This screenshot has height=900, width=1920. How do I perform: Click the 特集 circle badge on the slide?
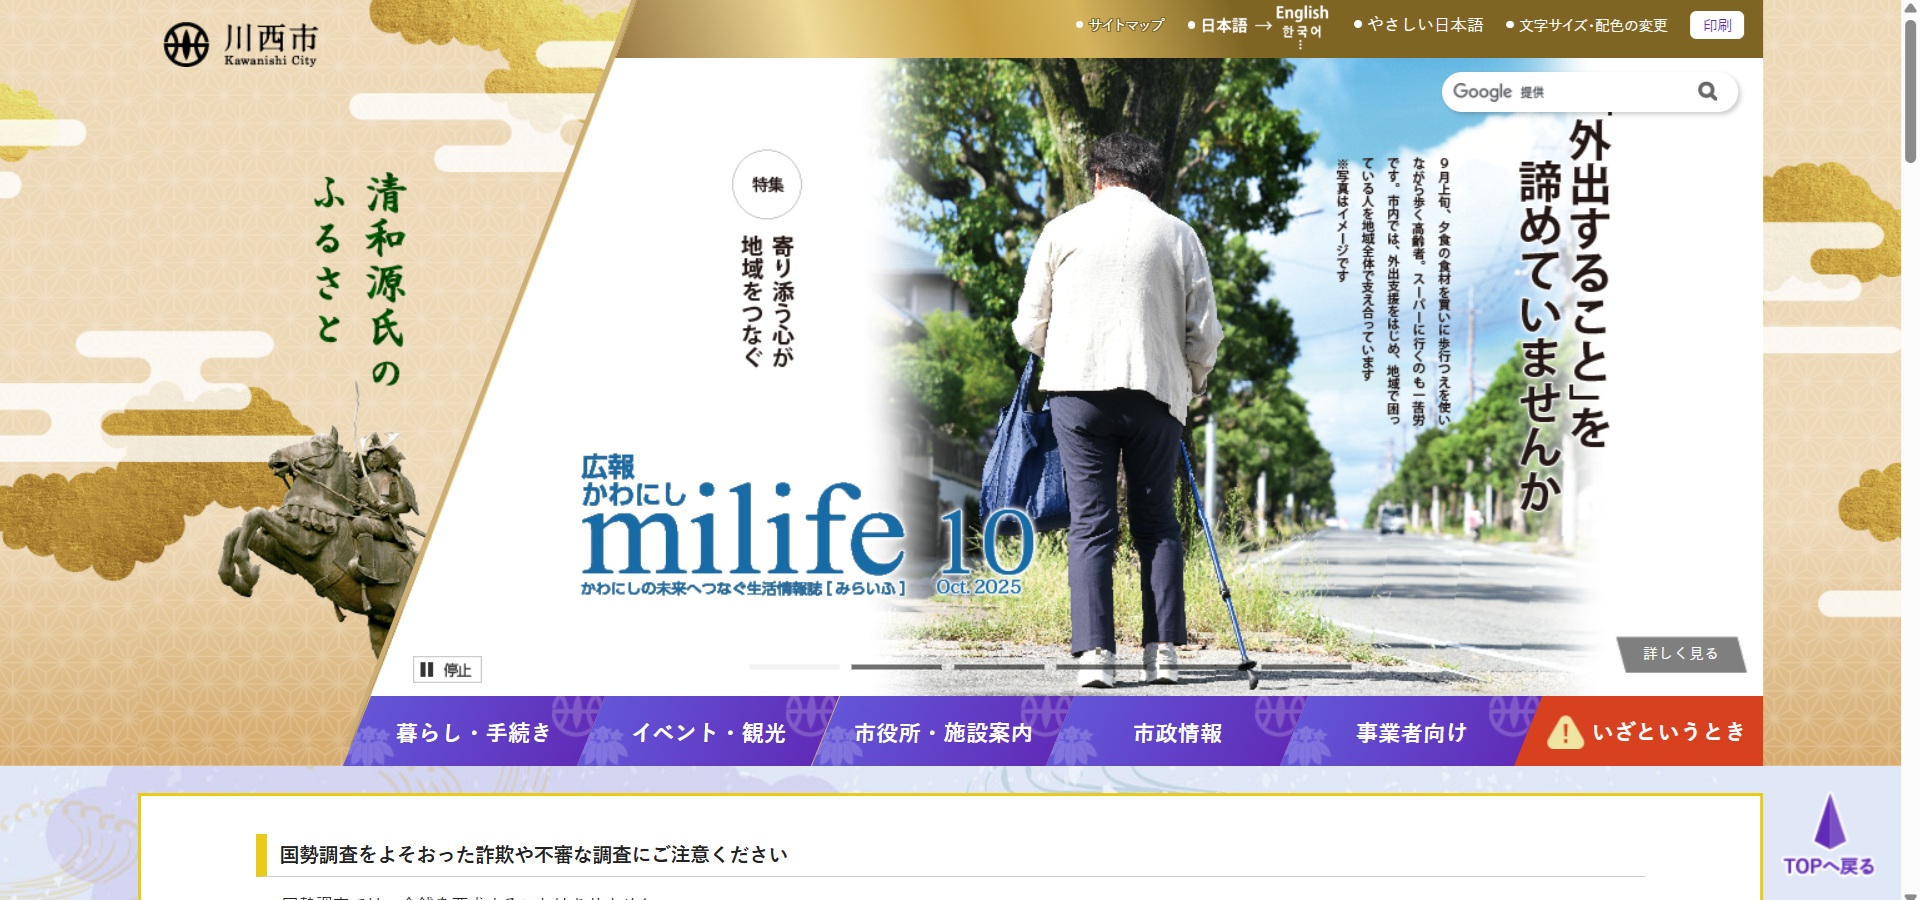(x=767, y=185)
